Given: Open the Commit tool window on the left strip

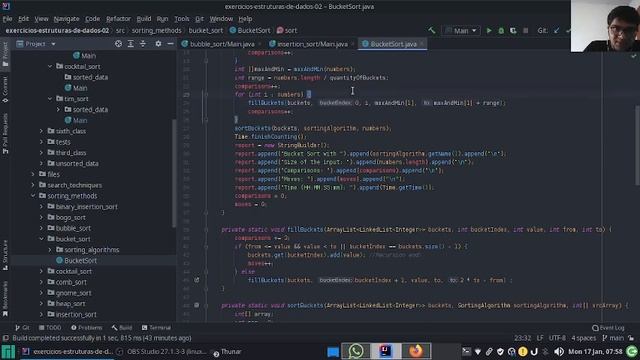Looking at the screenshot, I should 5,89.
